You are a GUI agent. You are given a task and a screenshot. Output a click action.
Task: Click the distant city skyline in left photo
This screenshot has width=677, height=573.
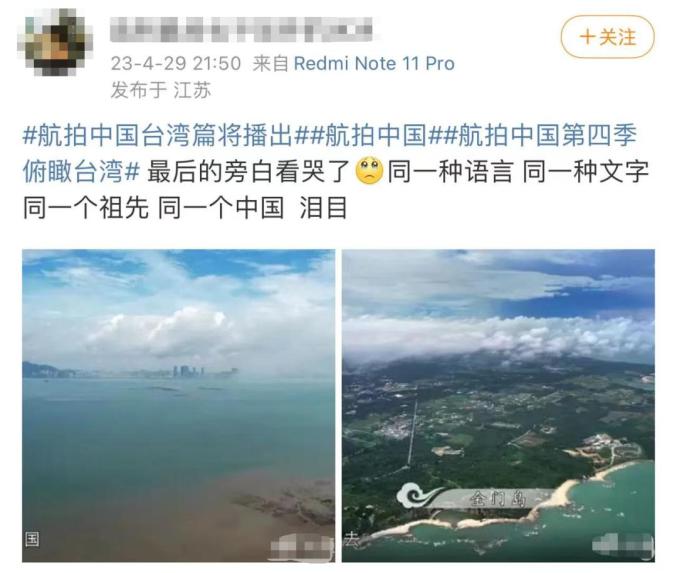tap(131, 371)
